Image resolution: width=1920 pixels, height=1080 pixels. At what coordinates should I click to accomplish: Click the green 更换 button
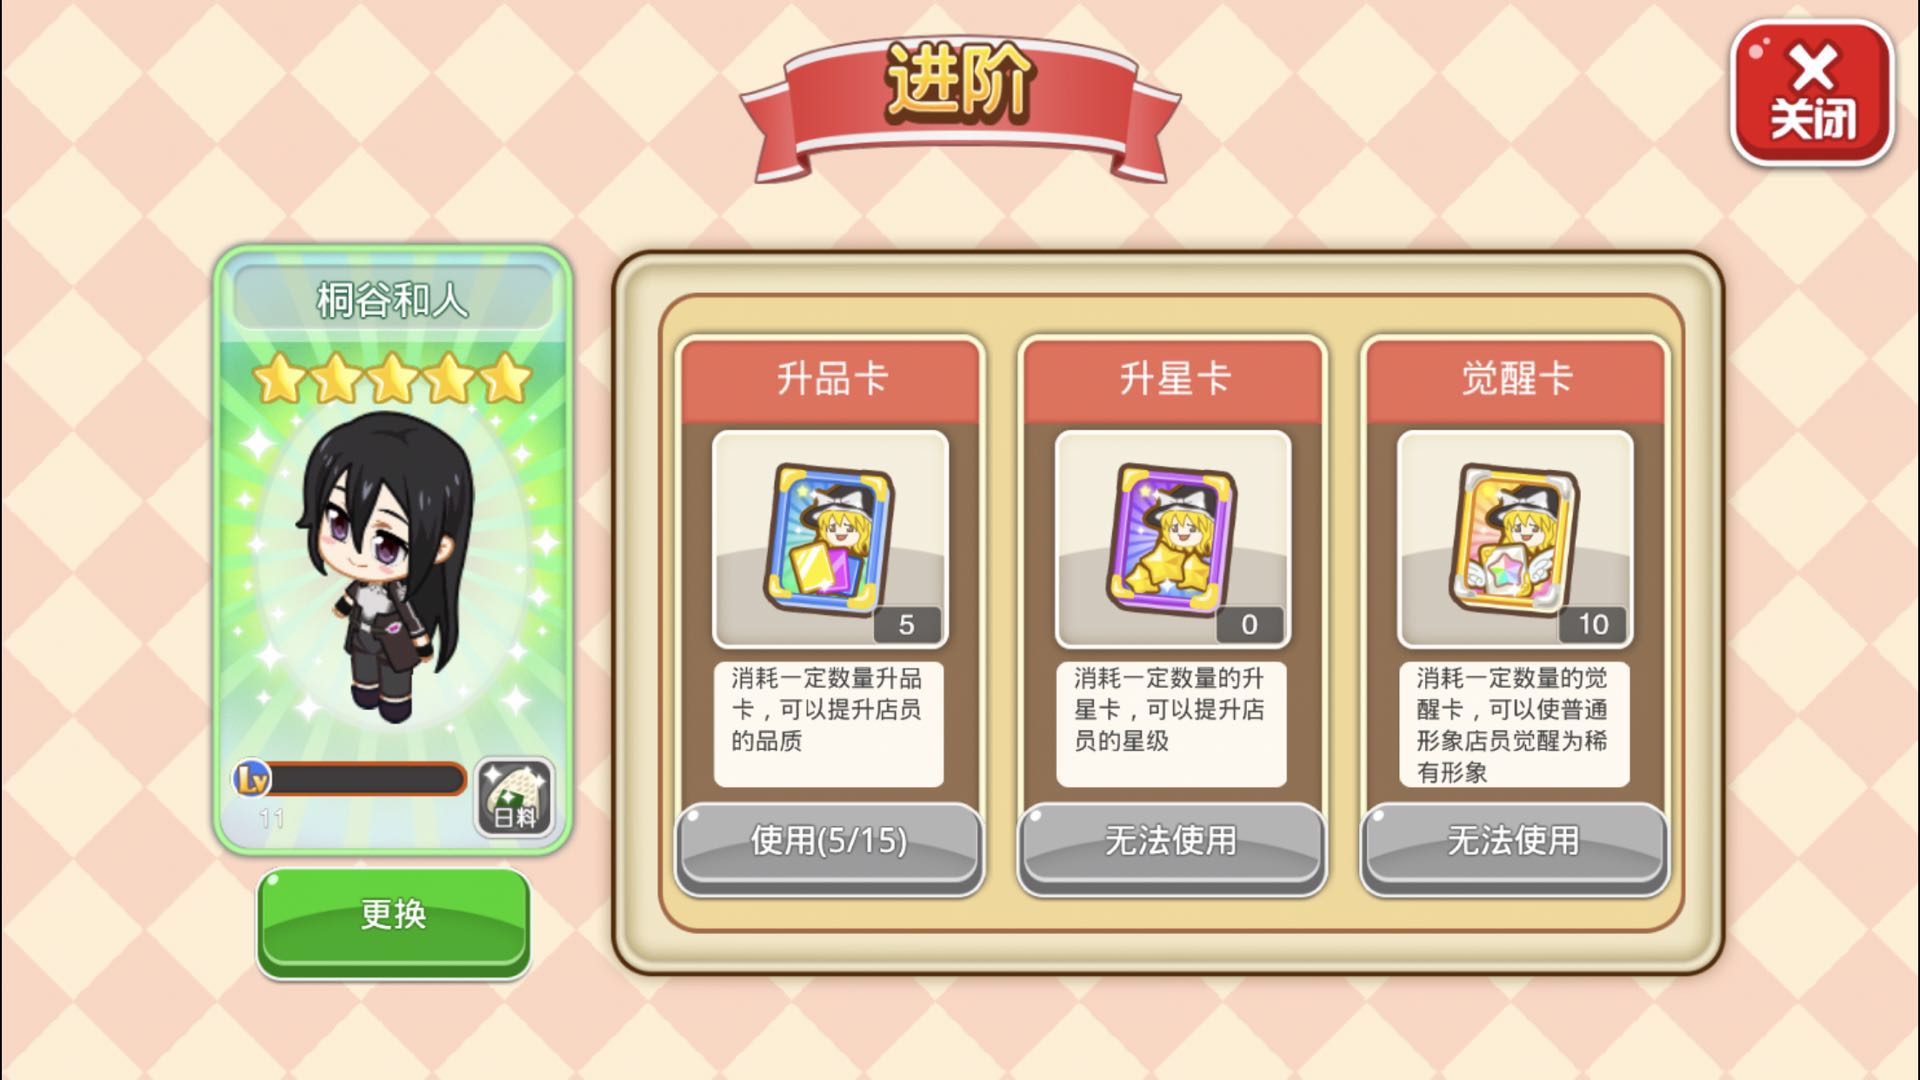(x=393, y=920)
